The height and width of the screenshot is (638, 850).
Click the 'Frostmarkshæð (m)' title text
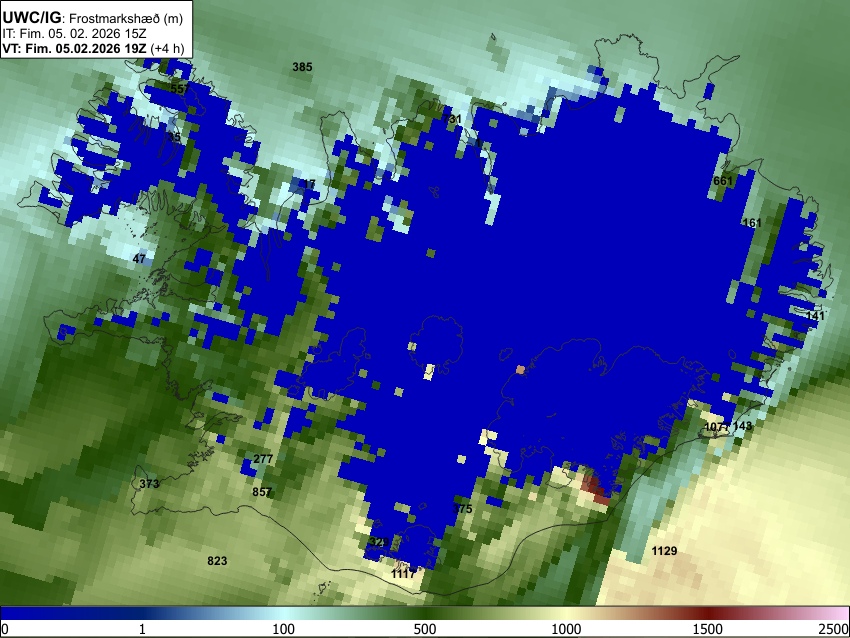(x=126, y=18)
